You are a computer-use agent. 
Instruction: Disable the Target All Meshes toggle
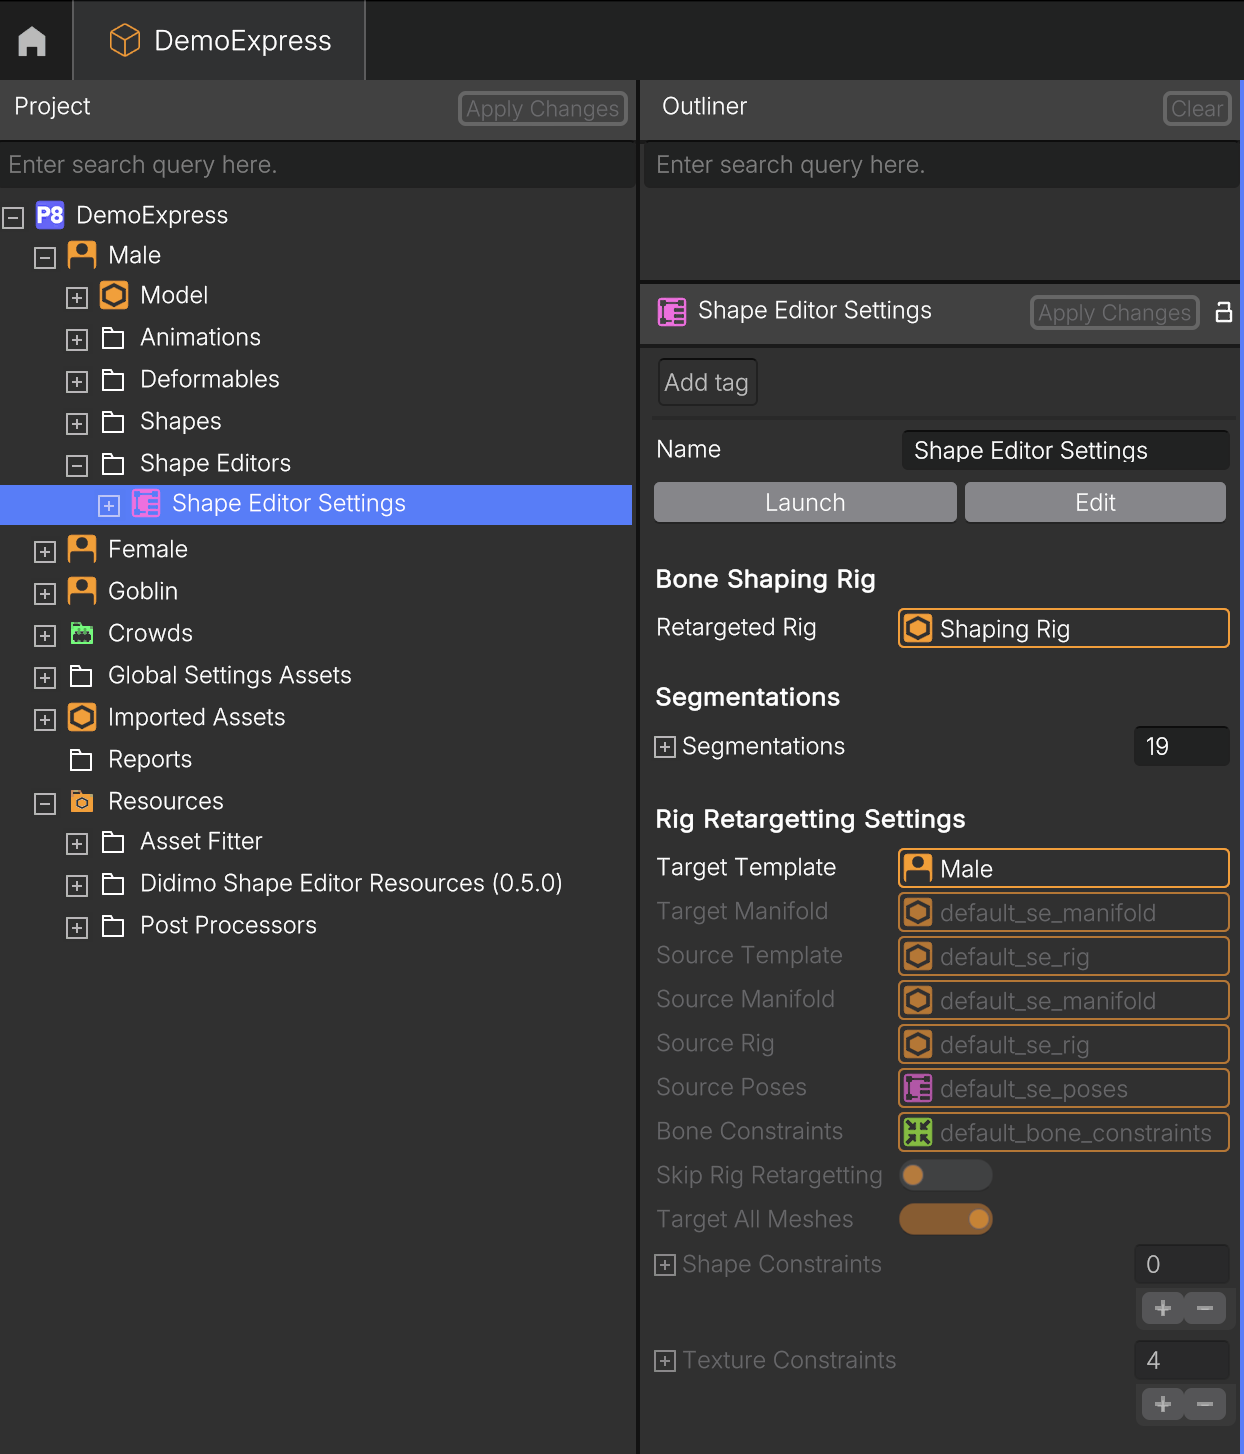(945, 1219)
